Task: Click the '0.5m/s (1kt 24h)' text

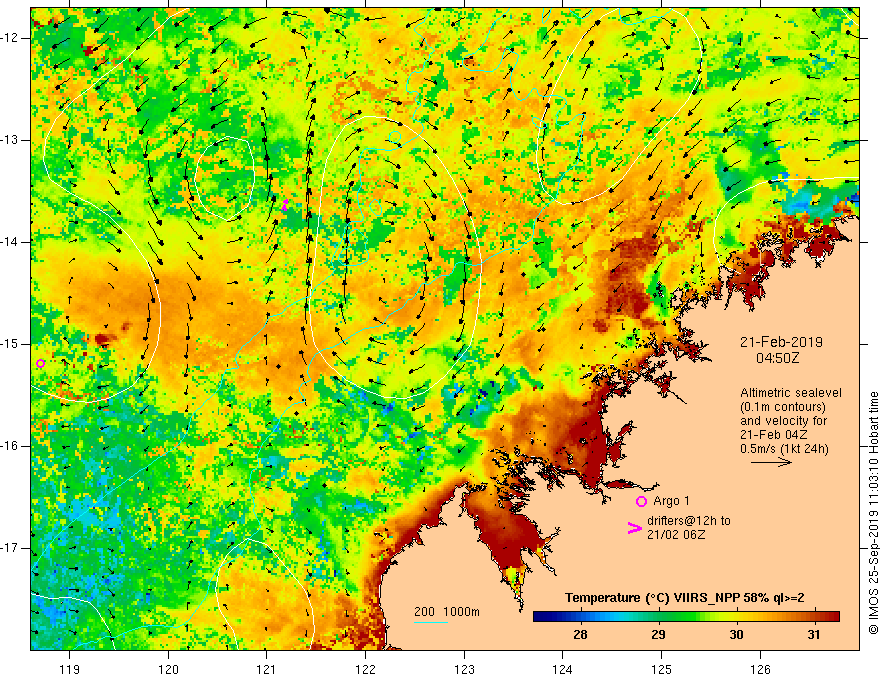Action: point(784,449)
